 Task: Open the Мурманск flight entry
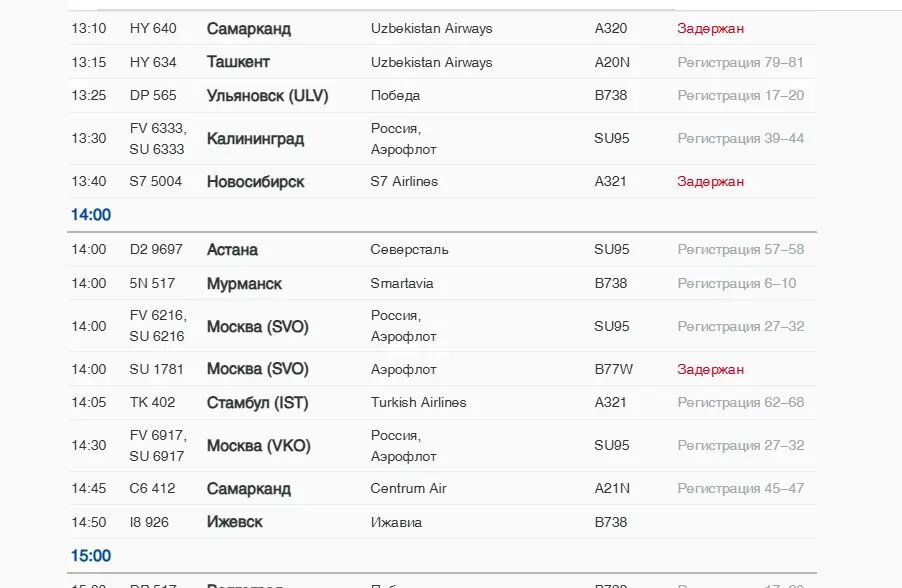coord(244,284)
